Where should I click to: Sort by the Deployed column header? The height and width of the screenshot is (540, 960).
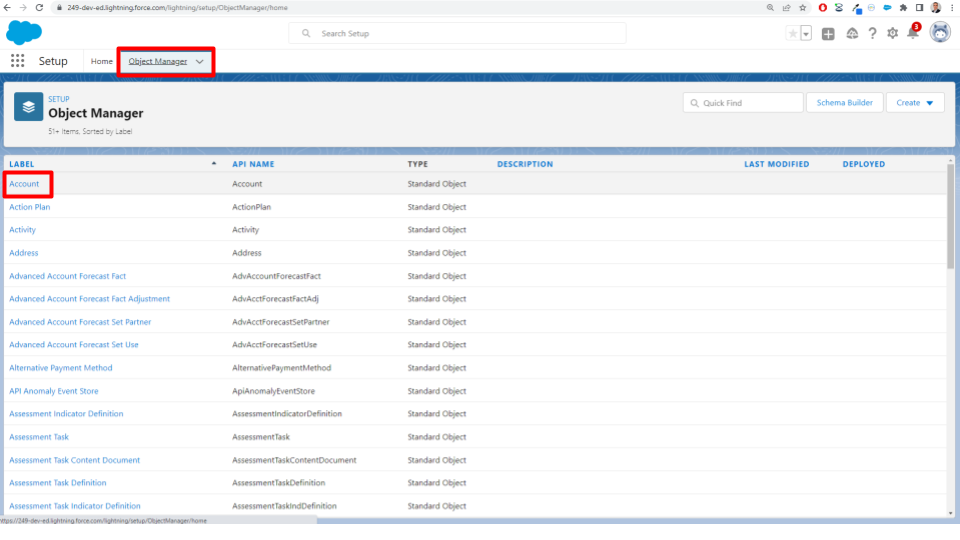point(863,164)
